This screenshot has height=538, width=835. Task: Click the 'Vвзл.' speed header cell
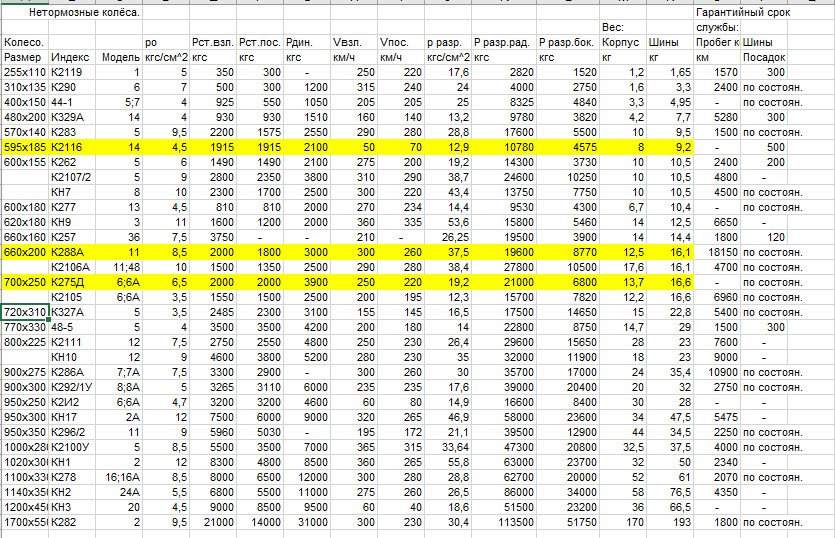(346, 42)
